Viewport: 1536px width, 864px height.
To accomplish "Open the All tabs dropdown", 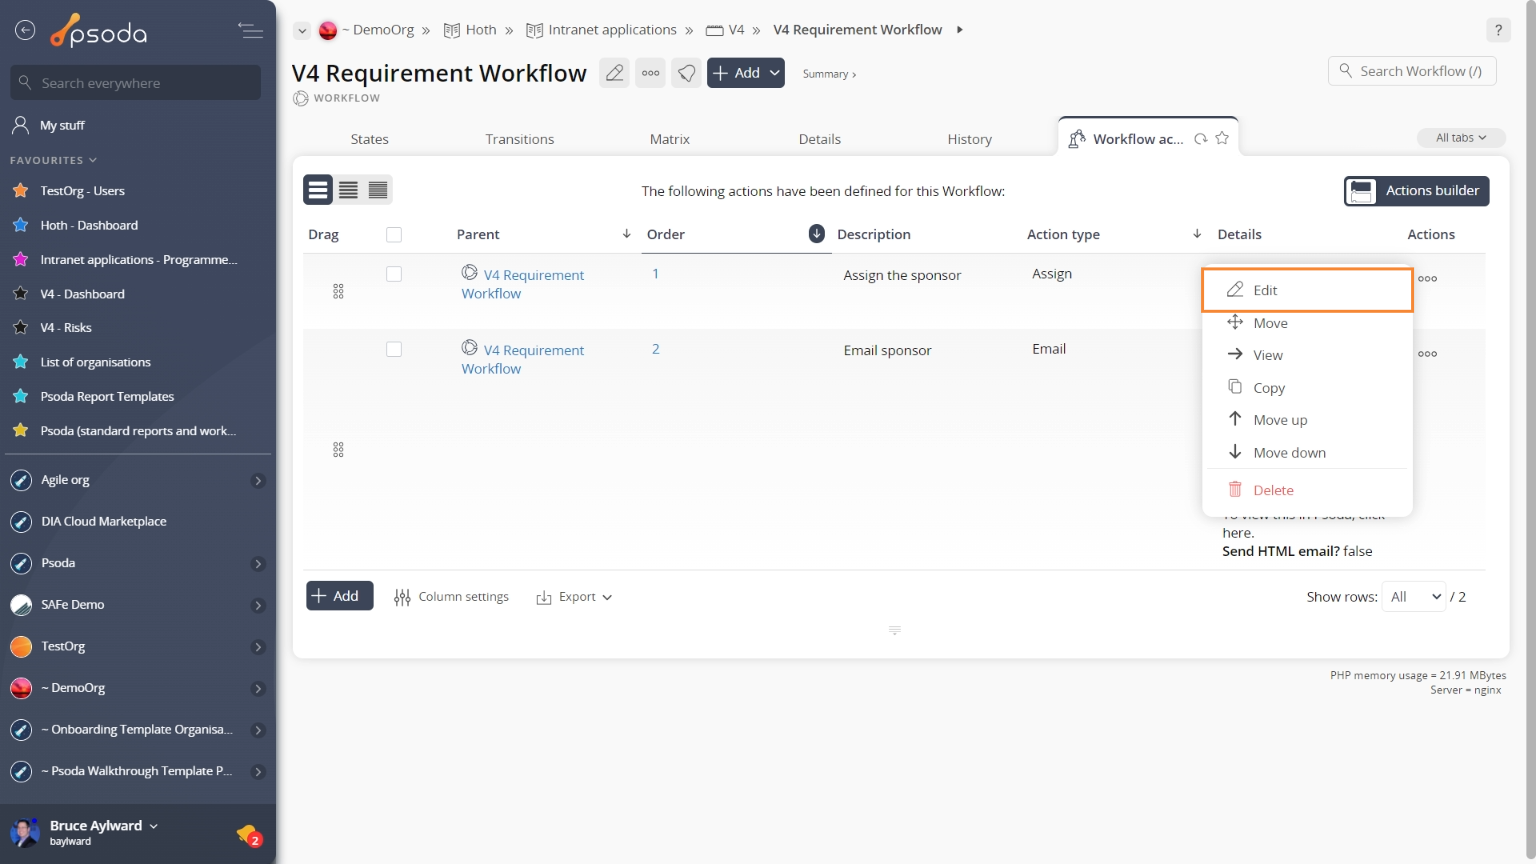I will pyautogui.click(x=1461, y=138).
